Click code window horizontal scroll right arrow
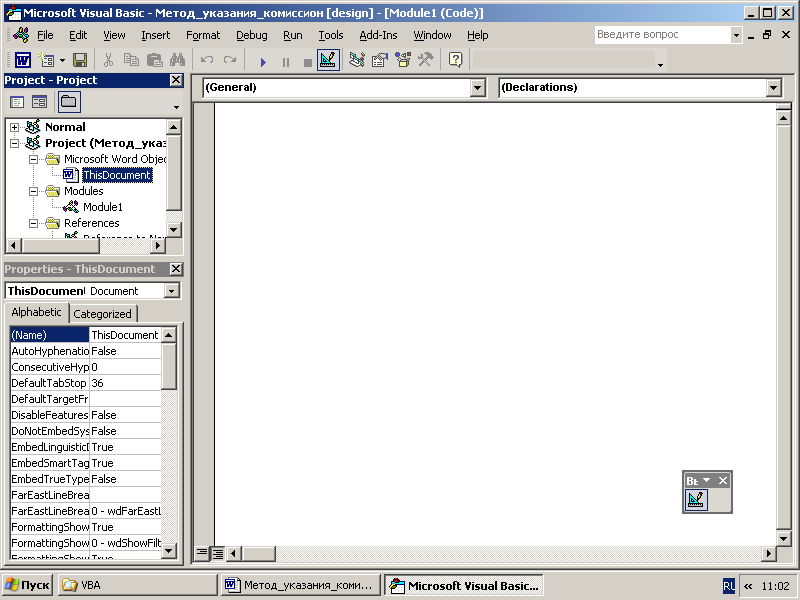 [x=768, y=553]
